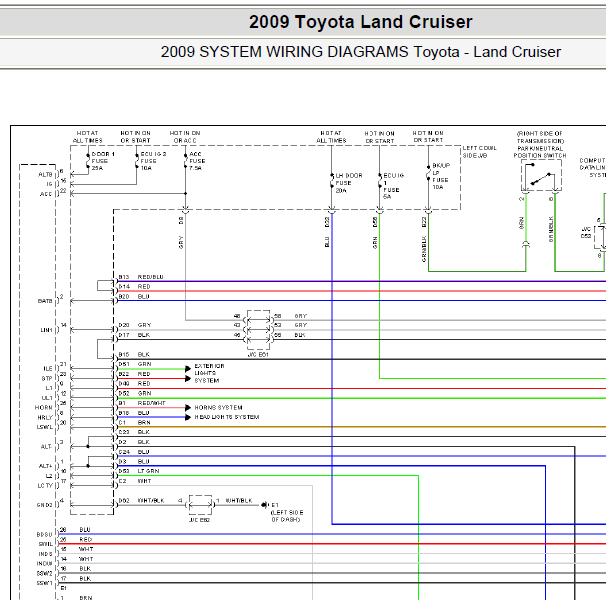Select the 'C1 BRN' wire label
The width and height of the screenshot is (606, 600).
pos(134,422)
